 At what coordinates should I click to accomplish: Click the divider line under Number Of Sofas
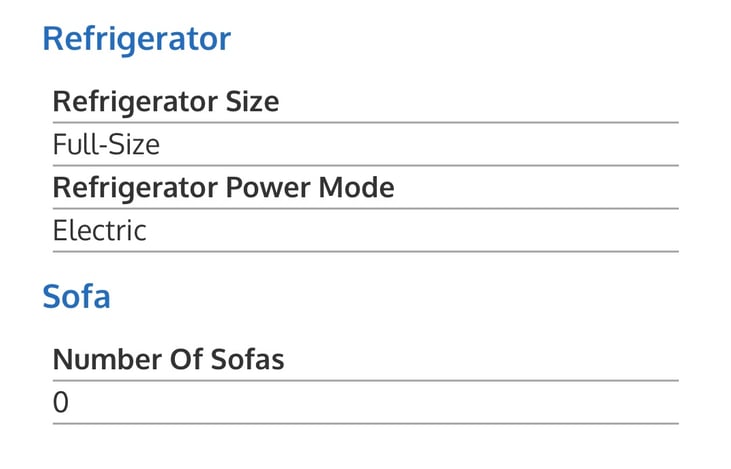pyautogui.click(x=366, y=380)
